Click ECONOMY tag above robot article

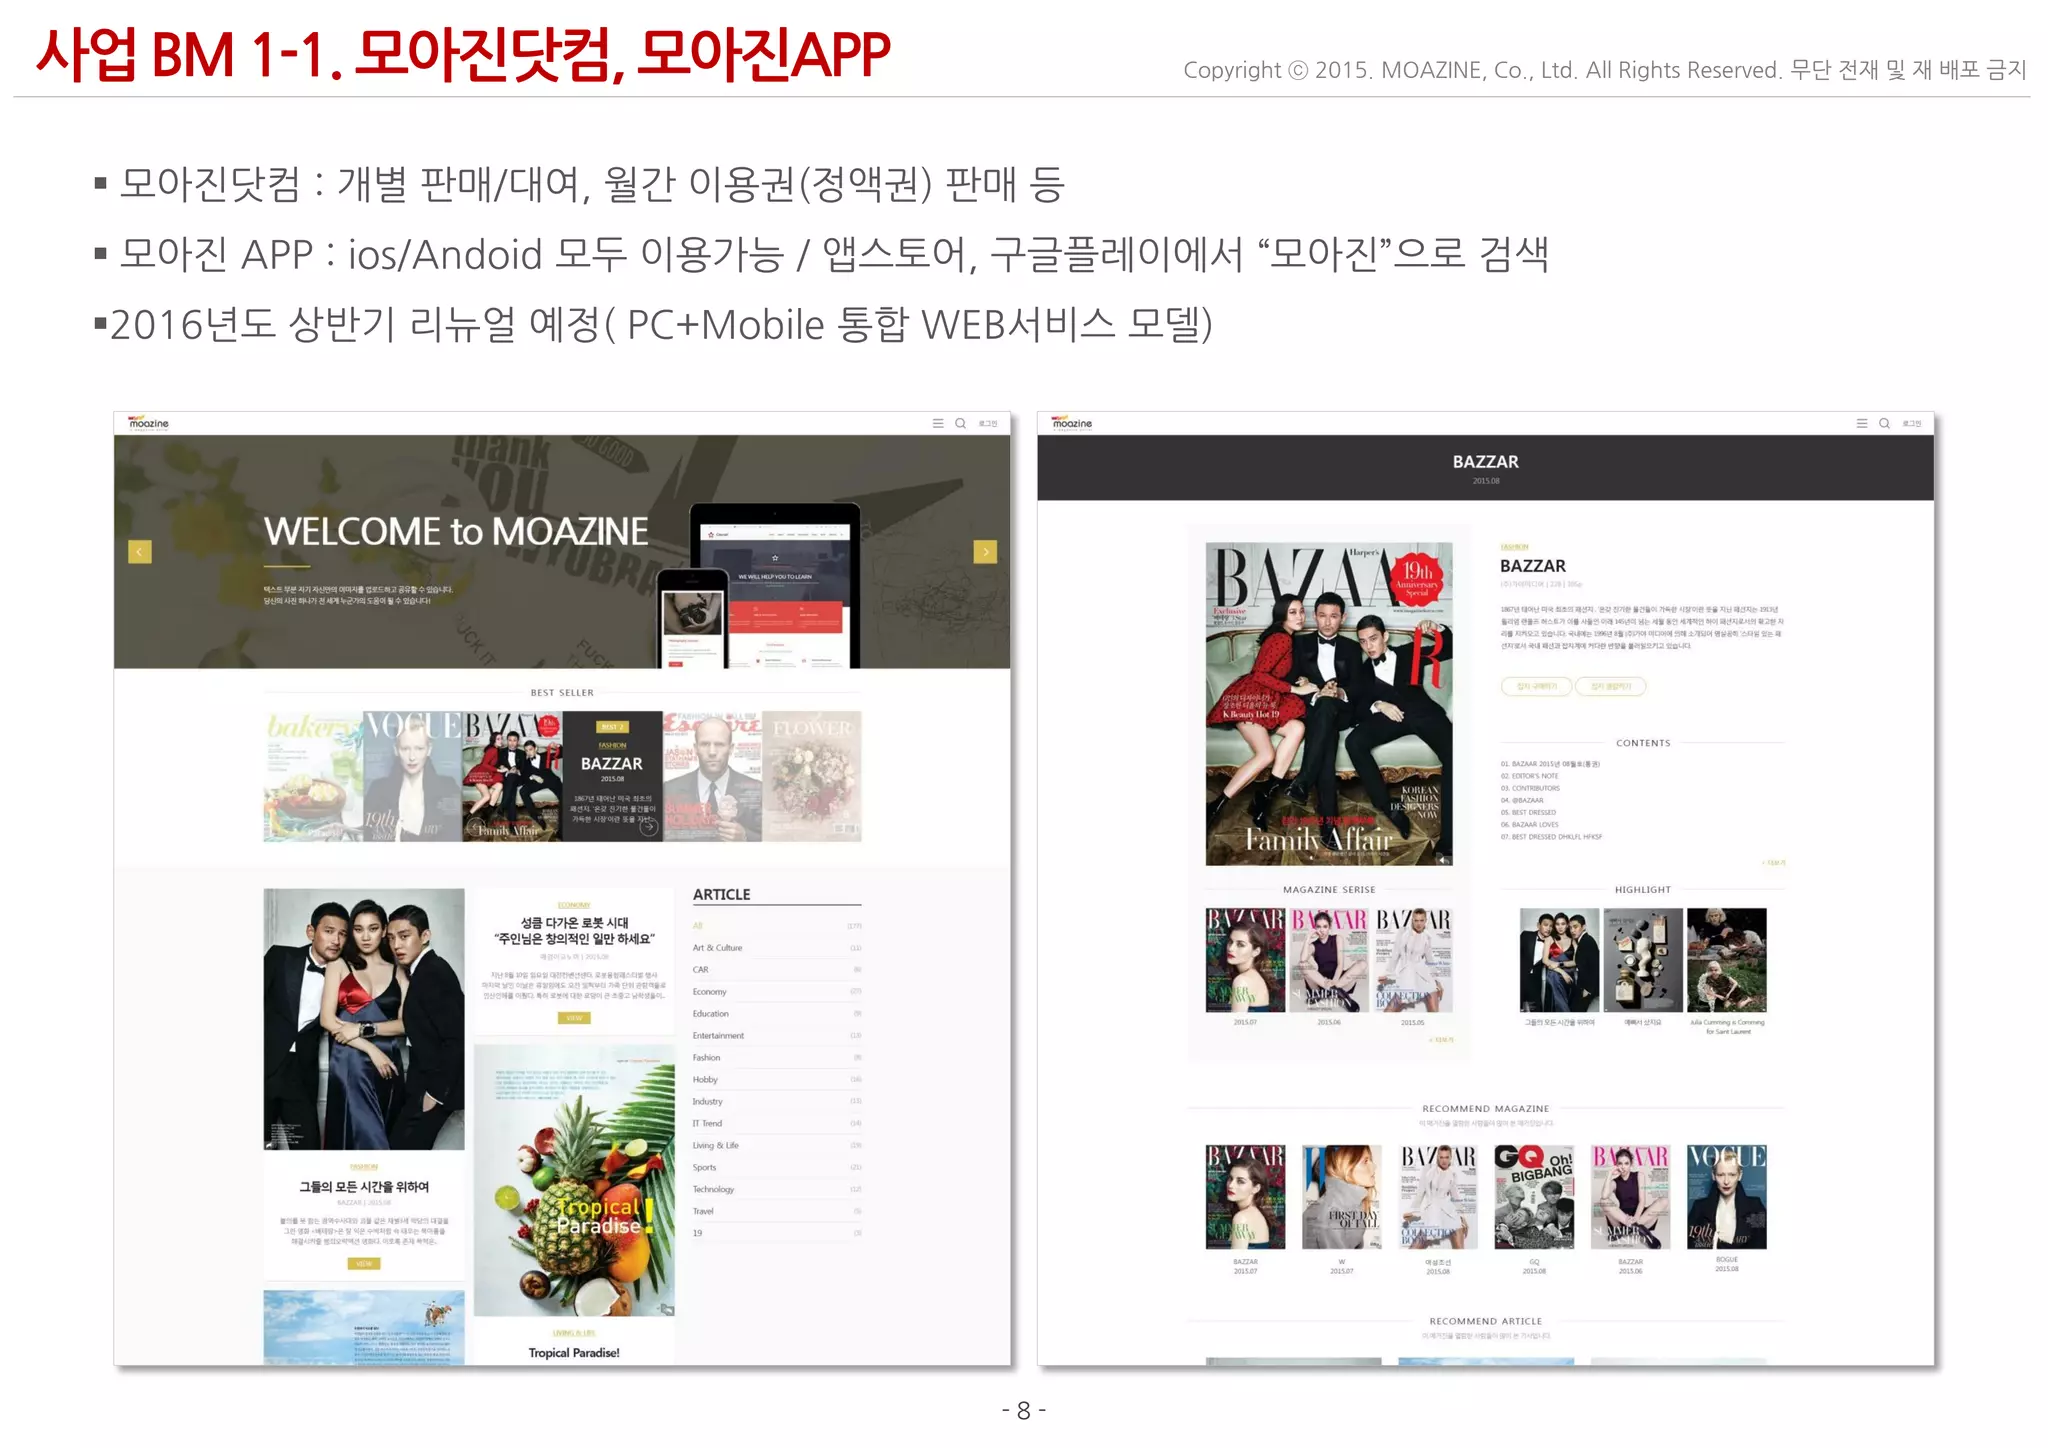574,905
